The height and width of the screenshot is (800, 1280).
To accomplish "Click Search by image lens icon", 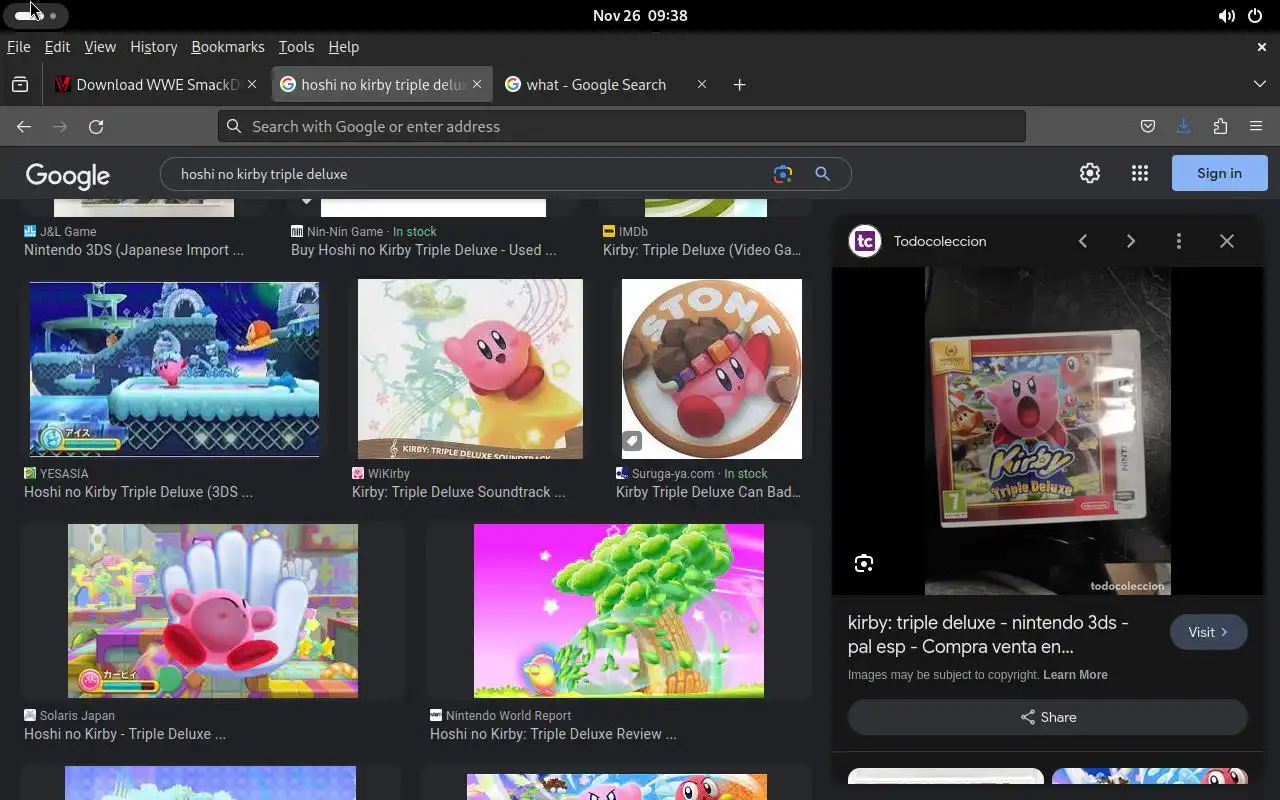I will click(783, 174).
